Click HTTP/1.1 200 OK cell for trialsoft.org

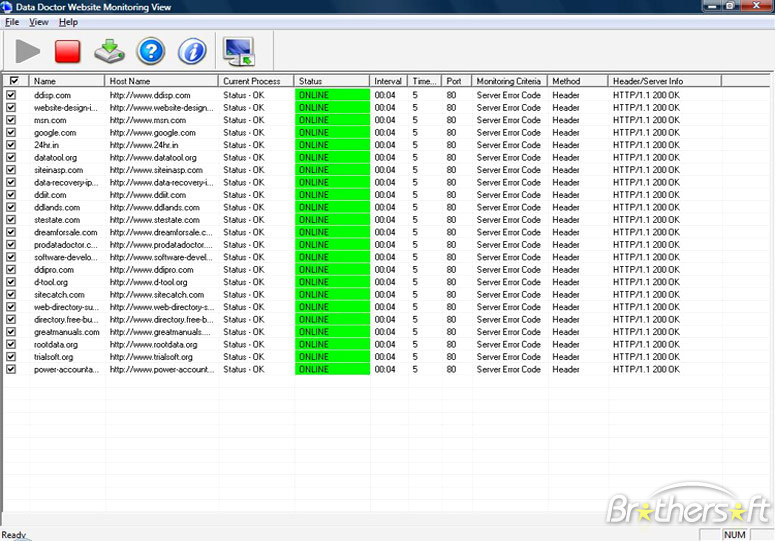point(646,357)
